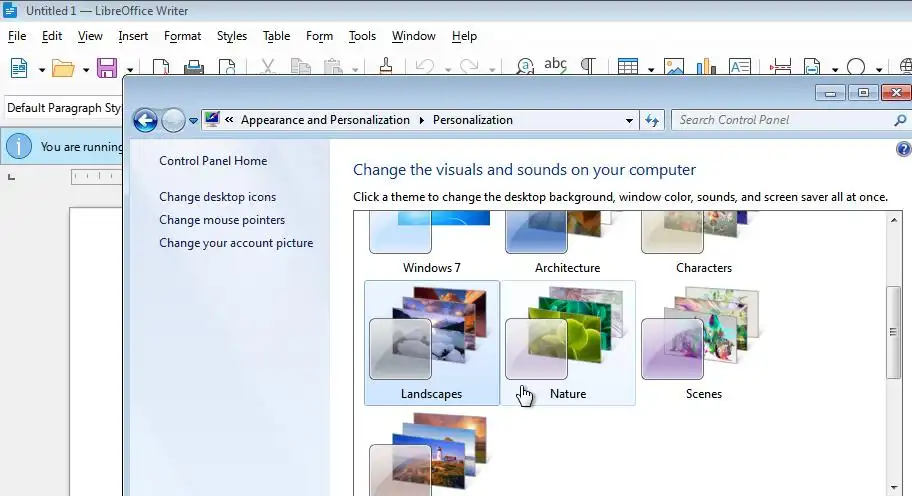Image resolution: width=912 pixels, height=496 pixels.
Task: Toggle Formatting Marks pilcrow icon
Action: pos(589,67)
